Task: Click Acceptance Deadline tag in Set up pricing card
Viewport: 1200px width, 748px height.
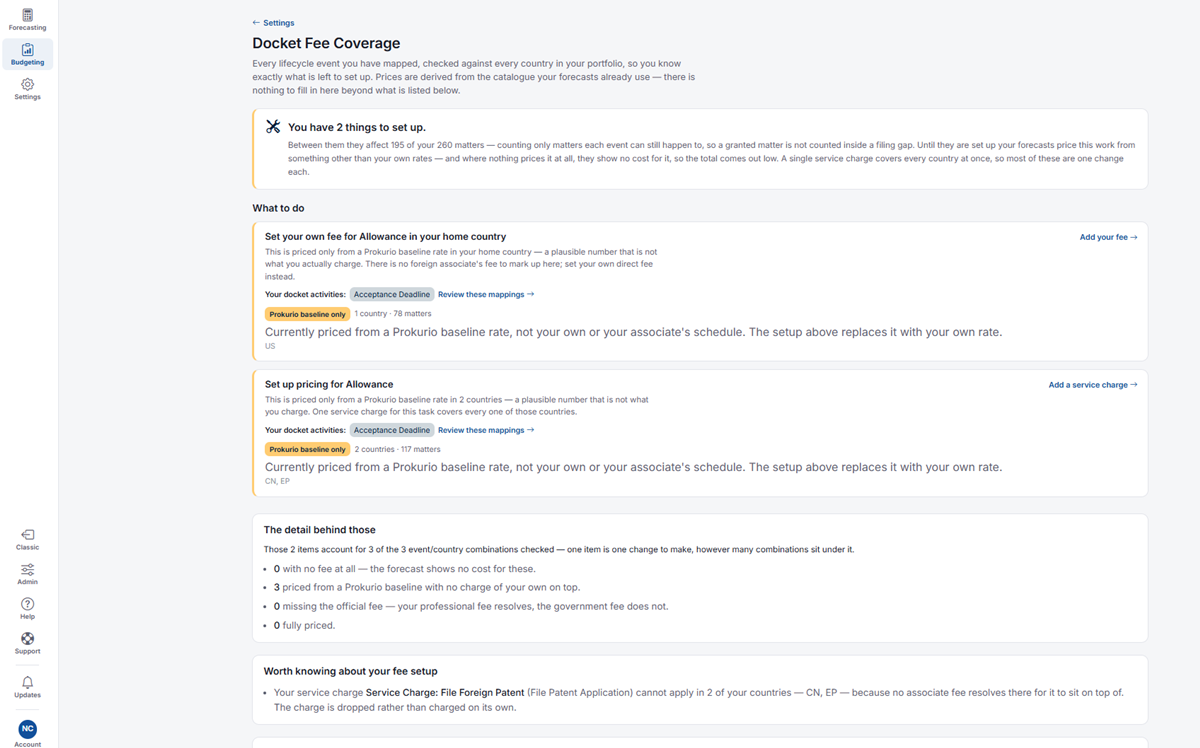Action: click(392, 430)
